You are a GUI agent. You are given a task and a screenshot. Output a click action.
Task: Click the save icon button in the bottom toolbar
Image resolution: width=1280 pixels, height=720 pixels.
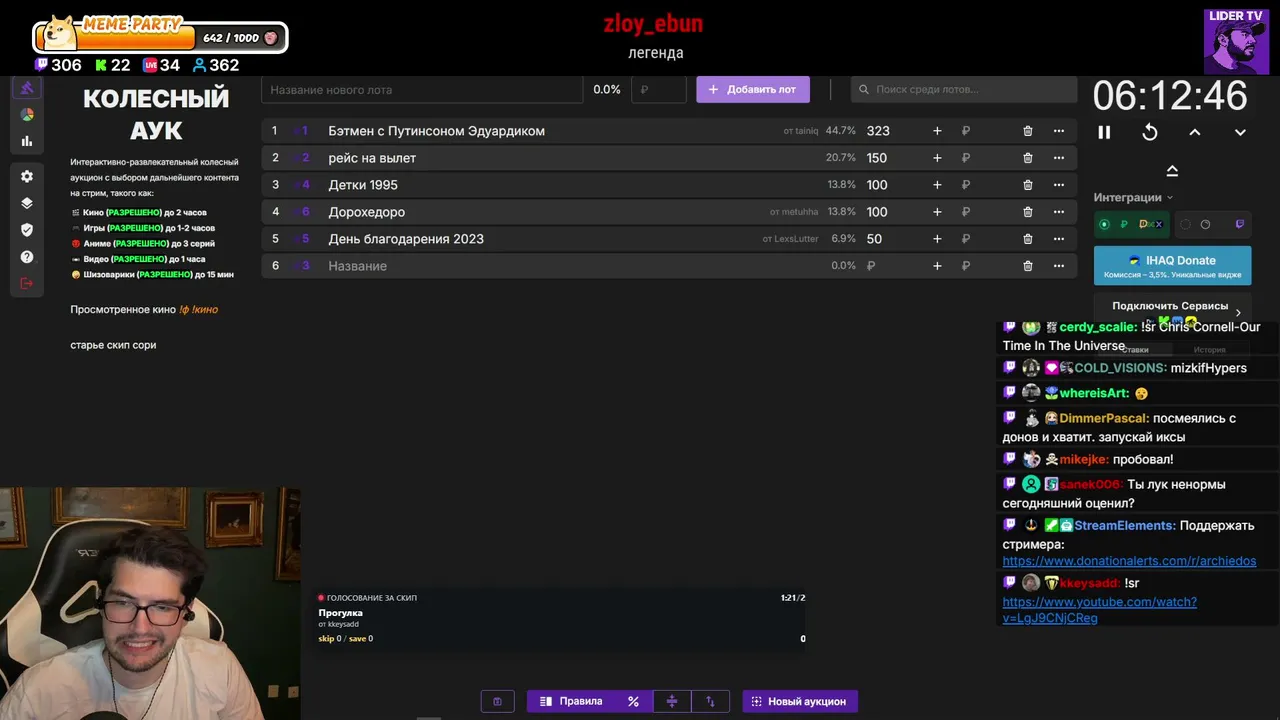(497, 701)
